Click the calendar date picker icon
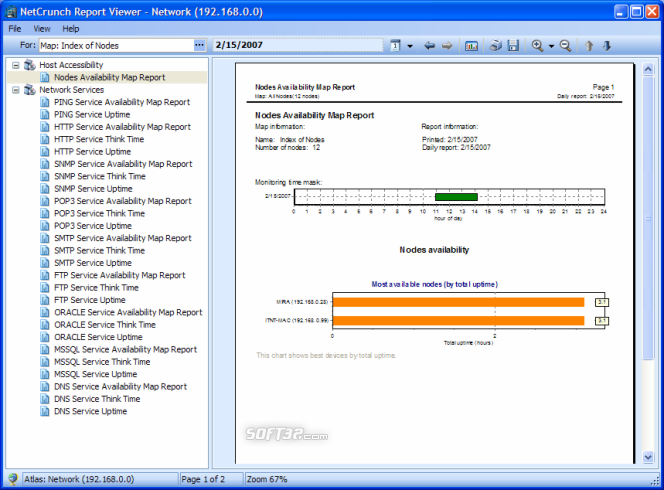 (395, 45)
